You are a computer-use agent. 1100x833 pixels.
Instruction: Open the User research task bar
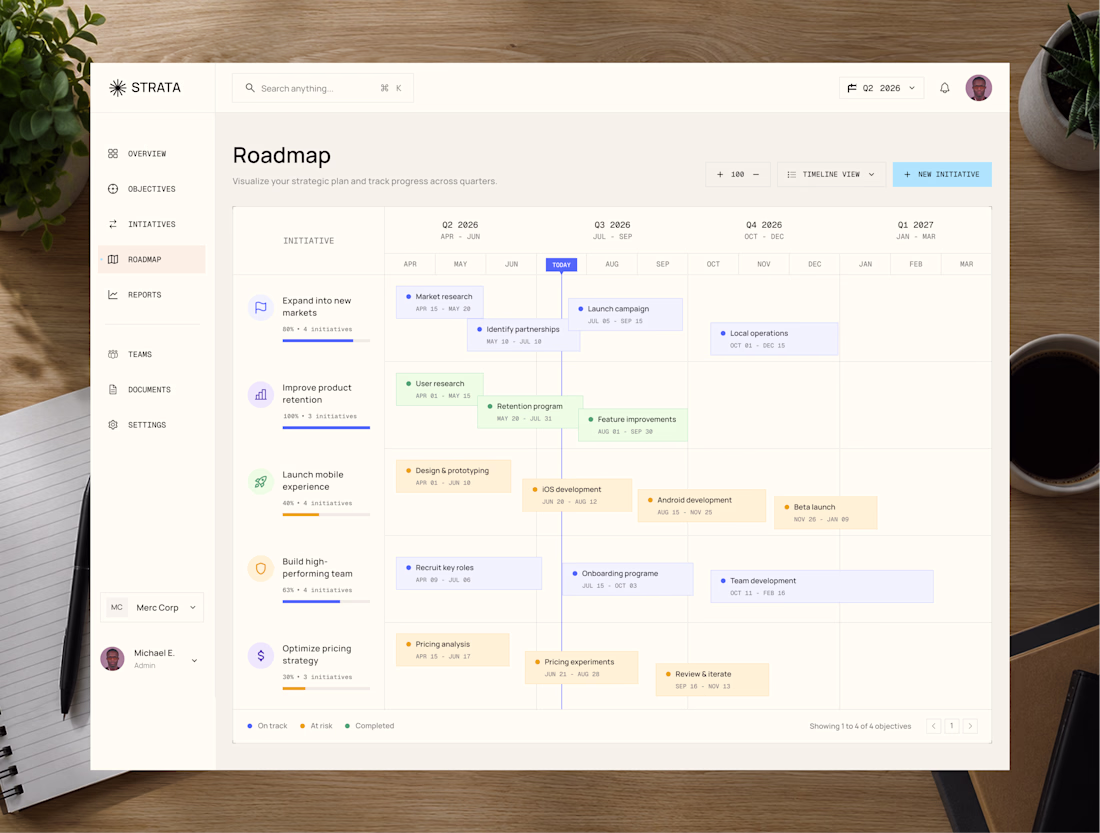tap(440, 389)
